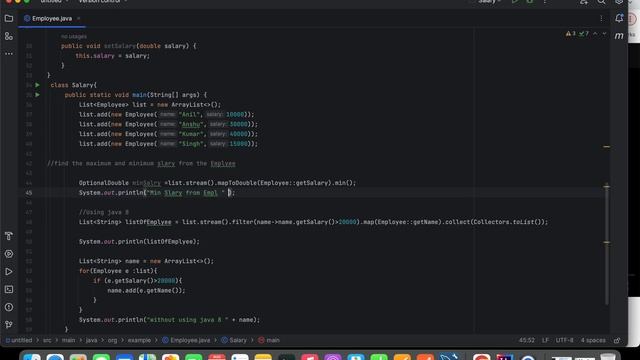Click minSalry variable in OptionalDouble line
Image resolution: width=640 pixels, height=360 pixels.
[x=147, y=183]
